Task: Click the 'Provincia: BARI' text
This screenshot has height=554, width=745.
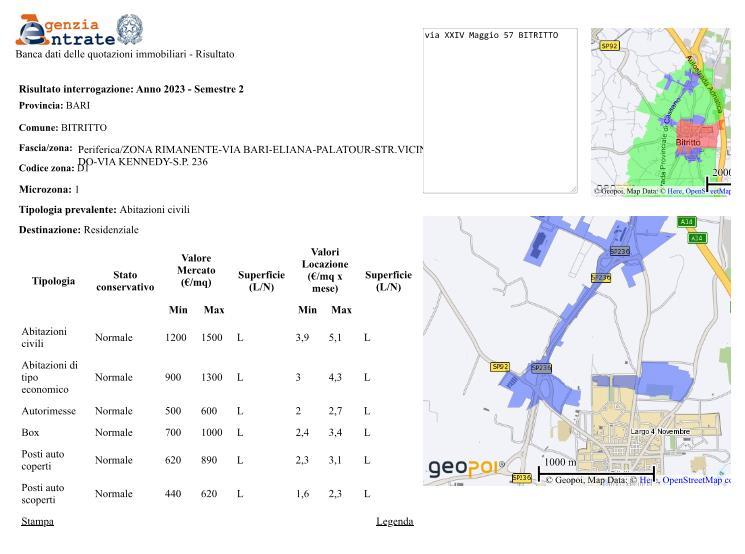Action: click(54, 105)
